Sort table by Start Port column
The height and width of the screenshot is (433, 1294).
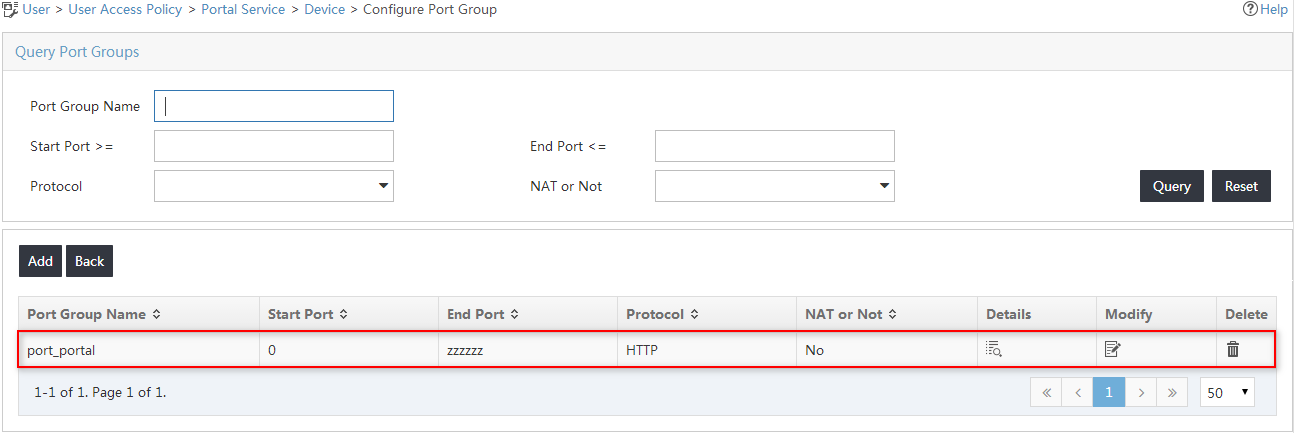tap(343, 314)
